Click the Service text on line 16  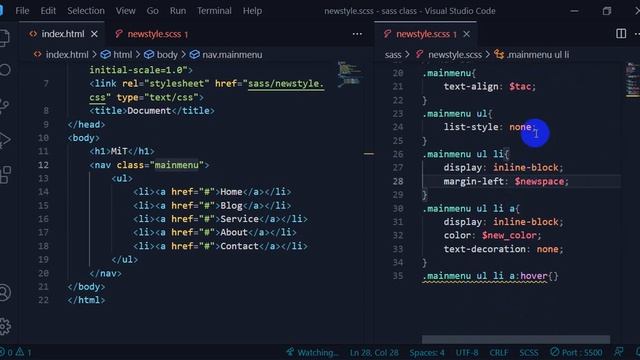point(239,219)
